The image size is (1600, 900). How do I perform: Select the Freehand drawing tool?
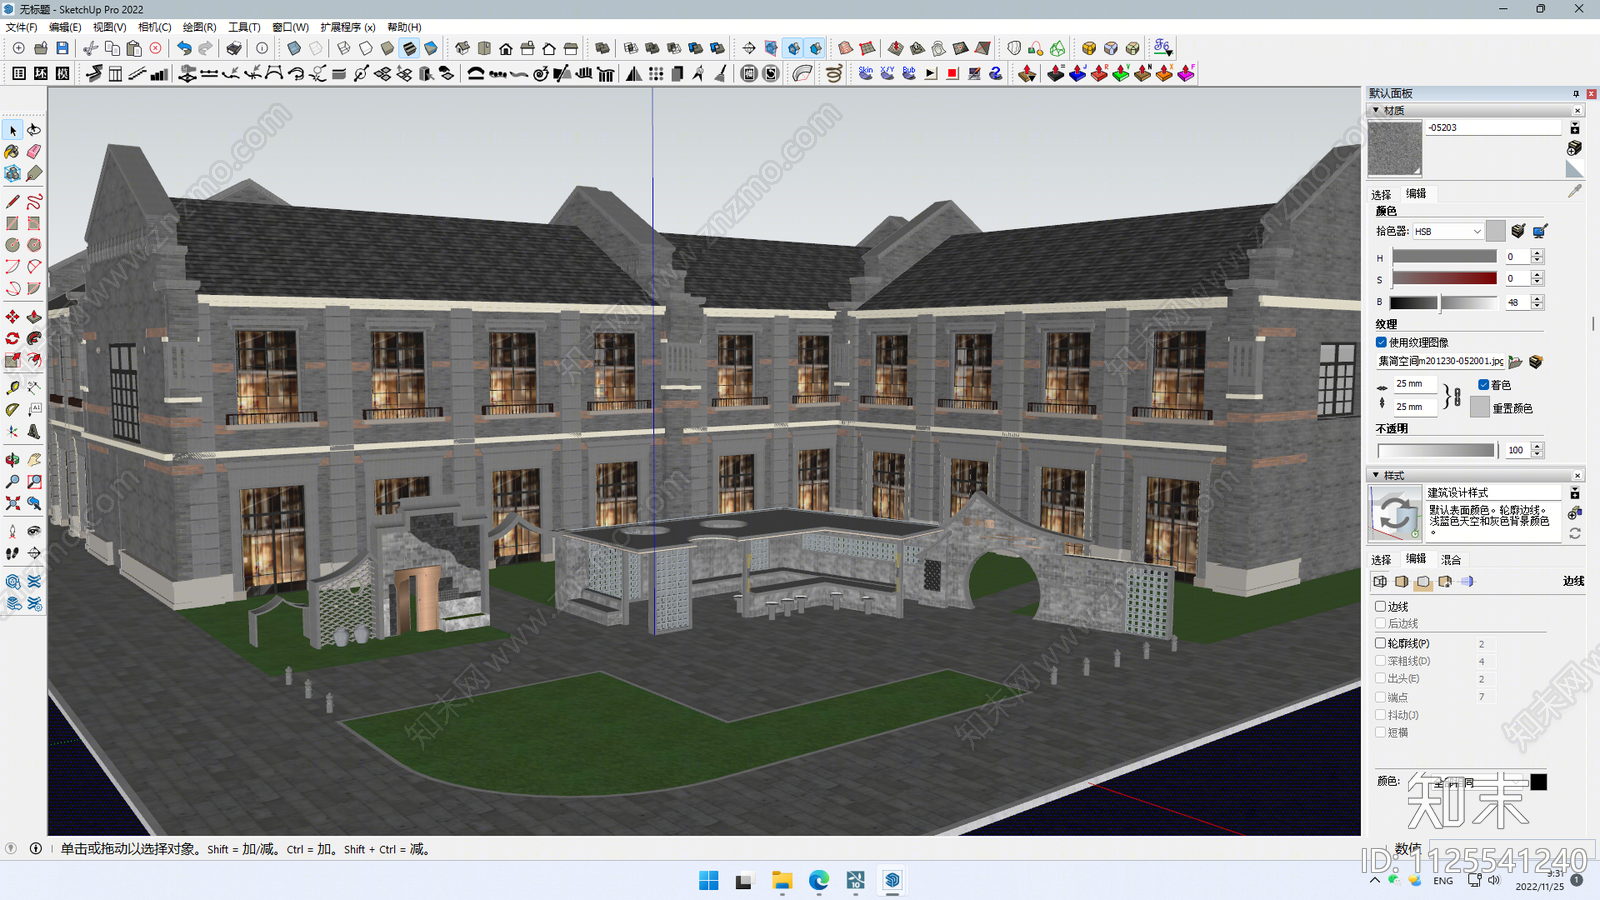pos(34,202)
